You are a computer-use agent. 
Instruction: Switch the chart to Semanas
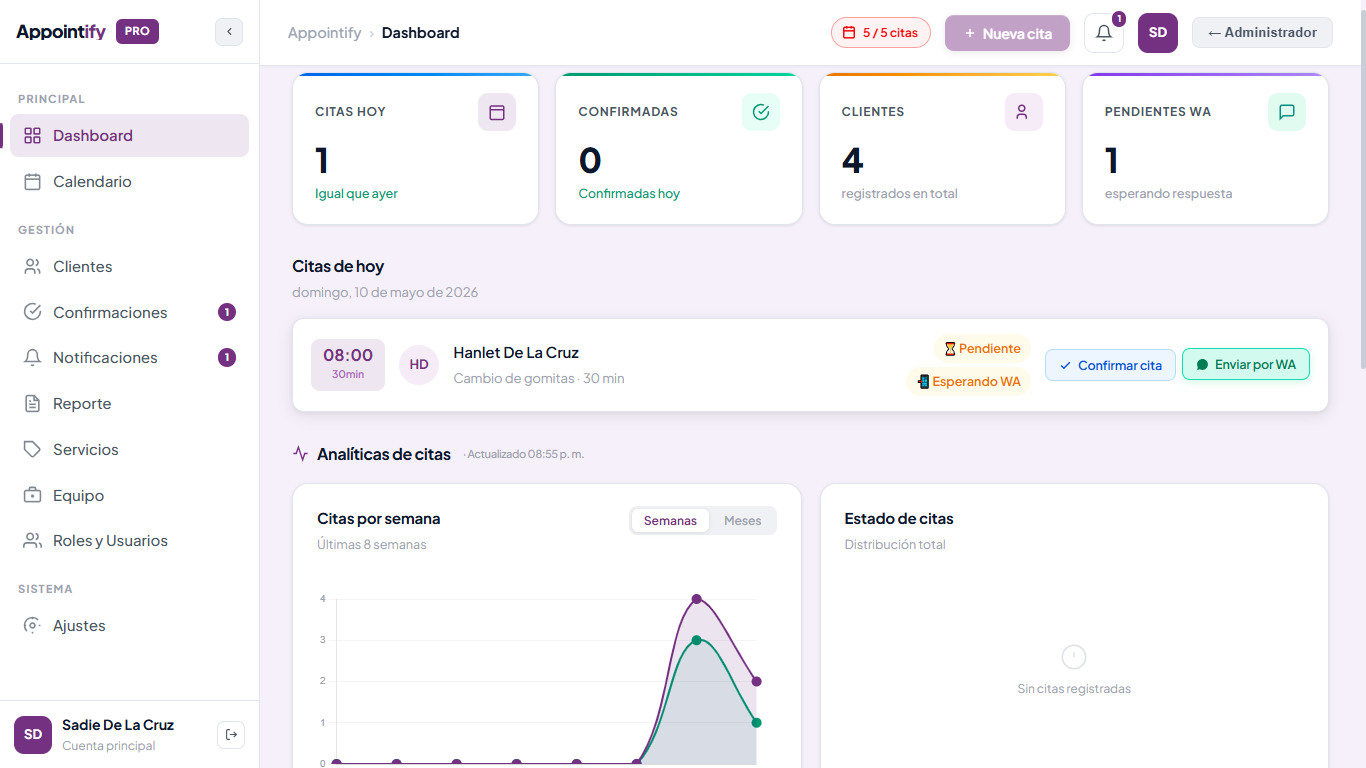point(670,521)
